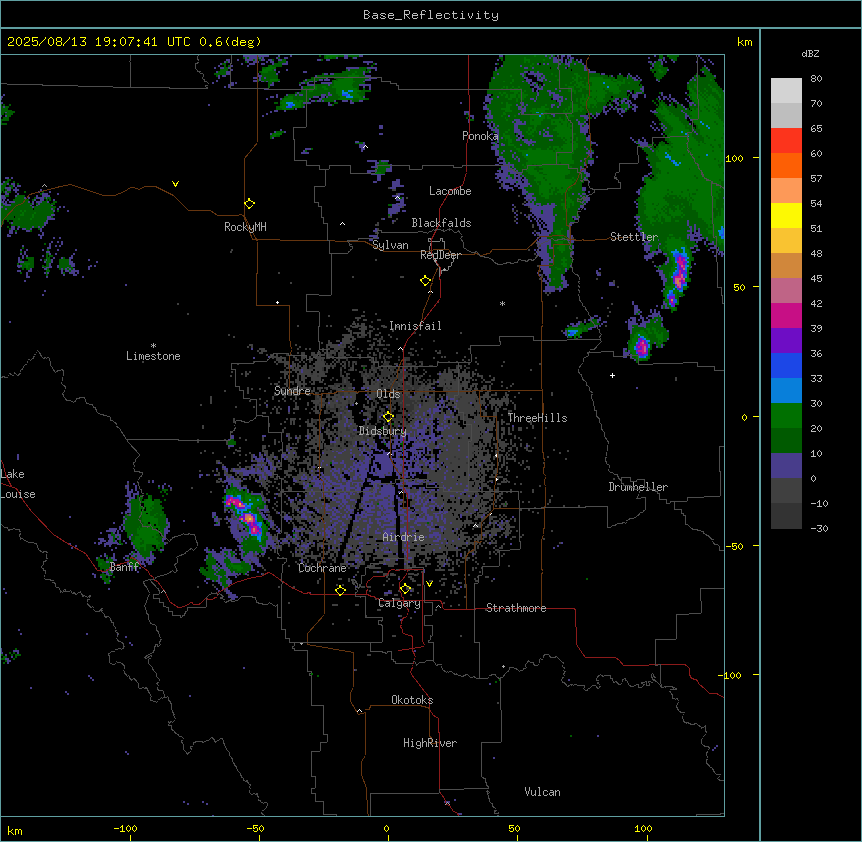Click the Stettler town label

[634, 237]
